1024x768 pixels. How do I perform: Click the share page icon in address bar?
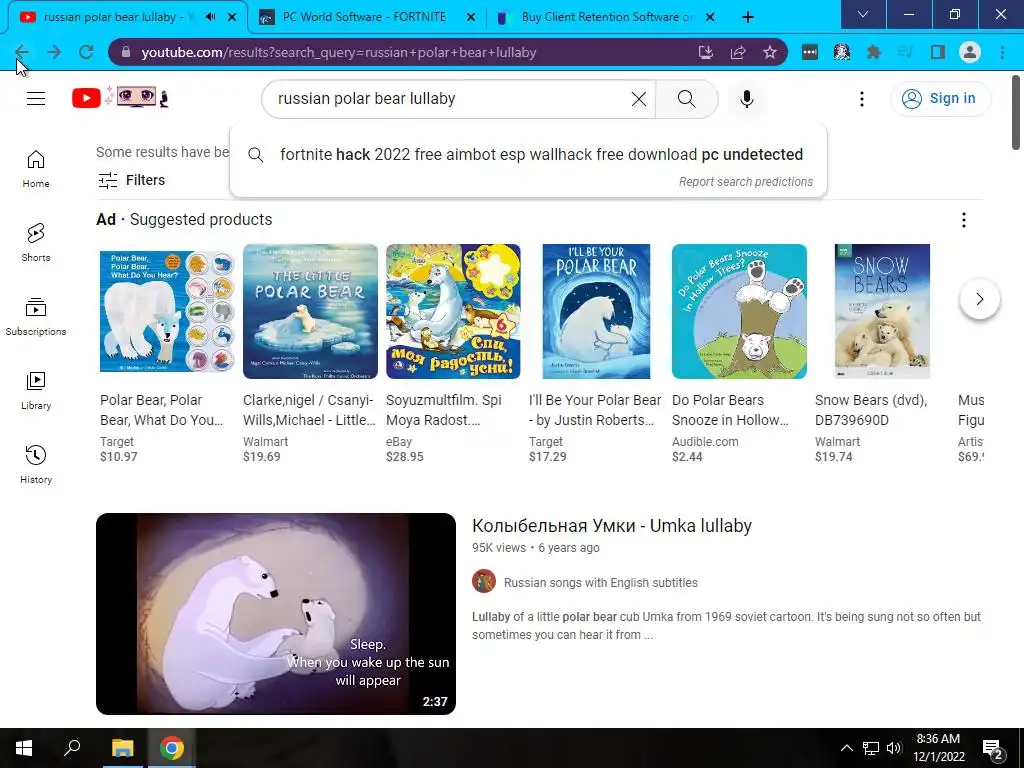coord(738,52)
